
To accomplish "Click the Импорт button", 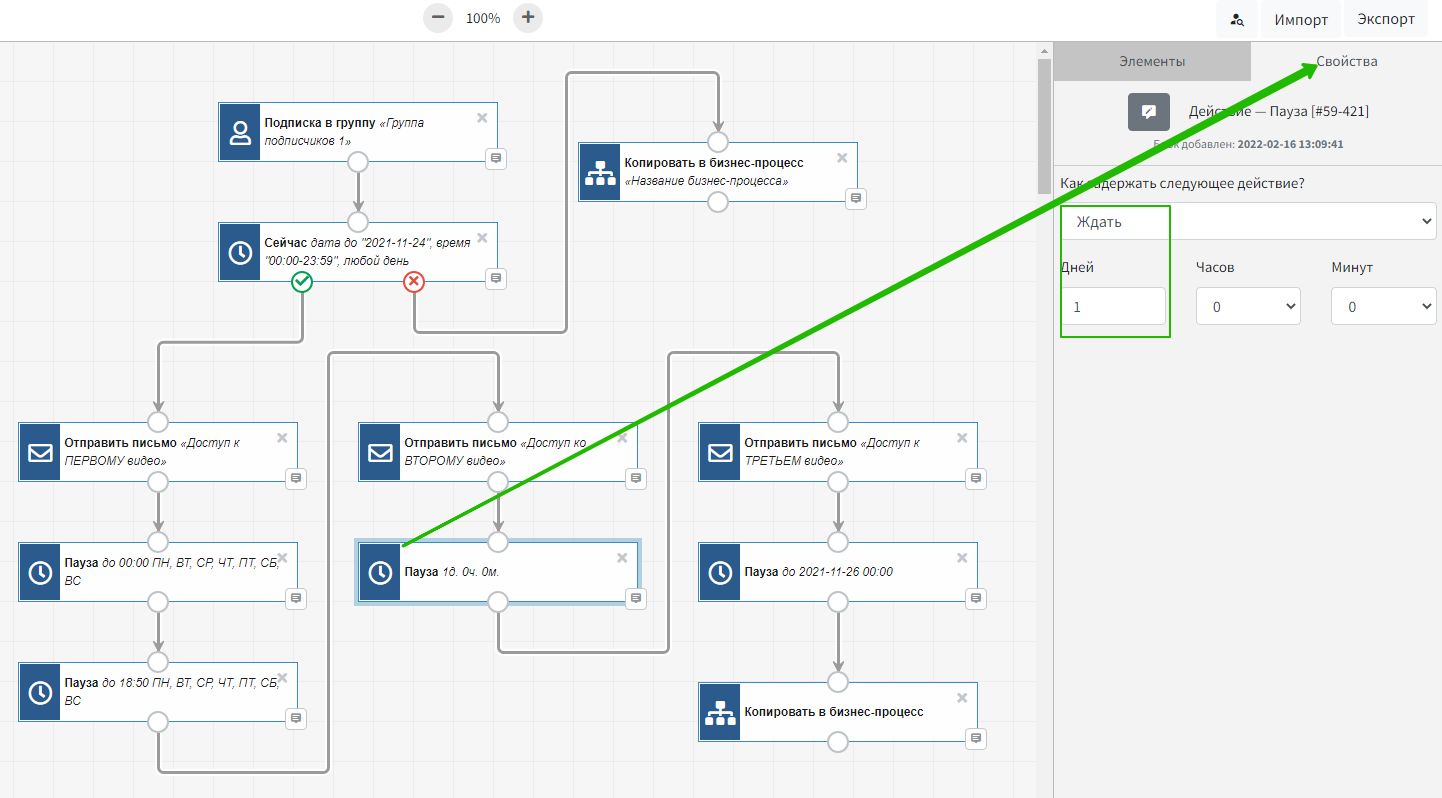I will 1301,20.
